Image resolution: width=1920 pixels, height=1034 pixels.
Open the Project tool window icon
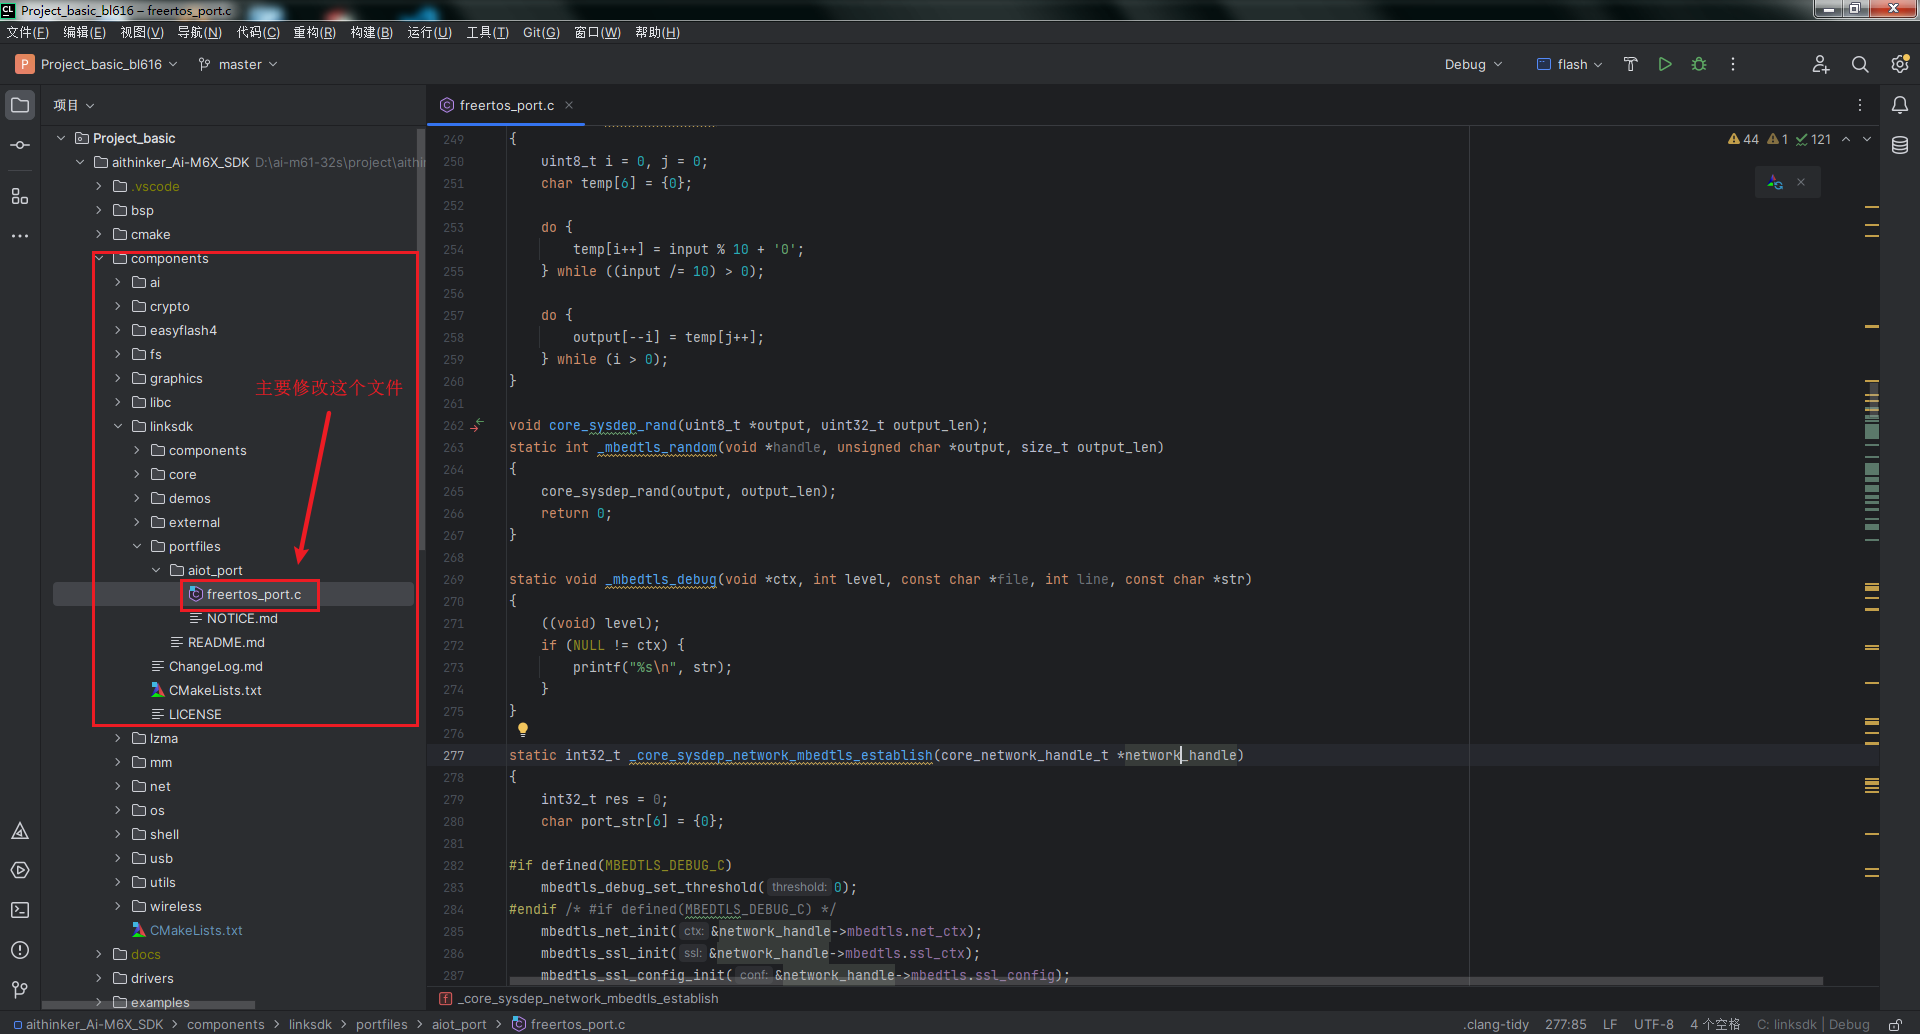20,105
